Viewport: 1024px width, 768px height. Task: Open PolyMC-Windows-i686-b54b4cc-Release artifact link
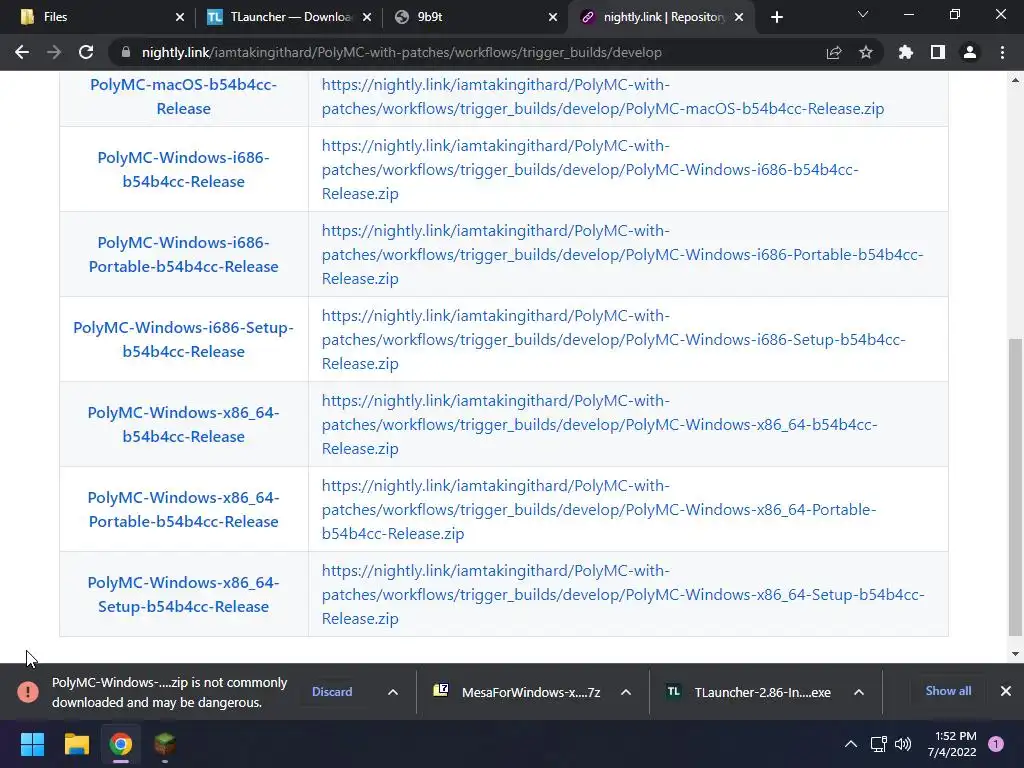click(x=184, y=170)
